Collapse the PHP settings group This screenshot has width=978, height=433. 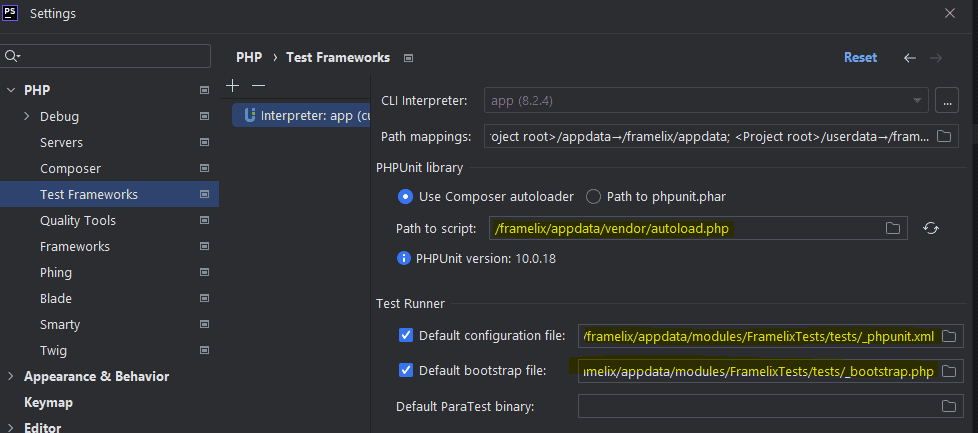(x=11, y=90)
